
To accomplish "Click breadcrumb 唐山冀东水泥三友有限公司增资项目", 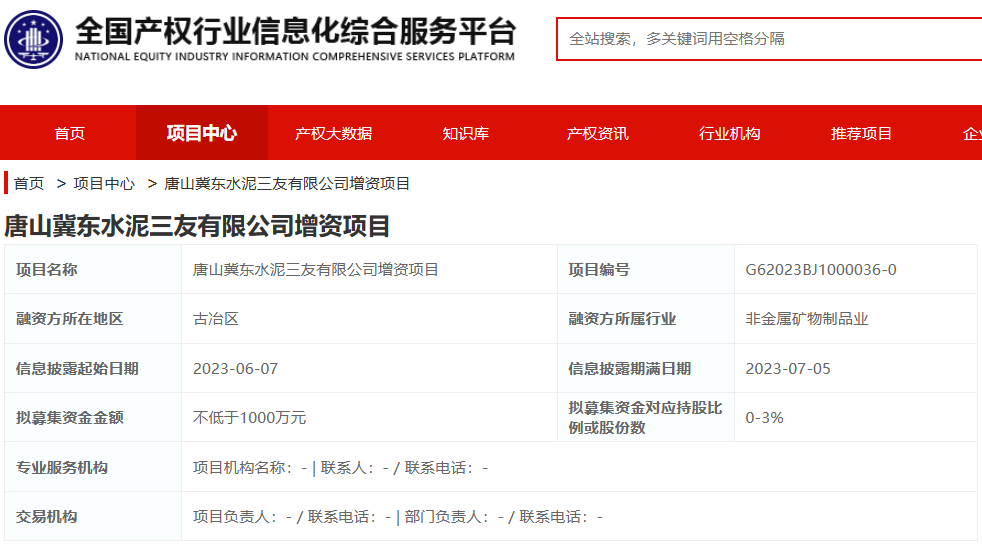I will 287,183.
